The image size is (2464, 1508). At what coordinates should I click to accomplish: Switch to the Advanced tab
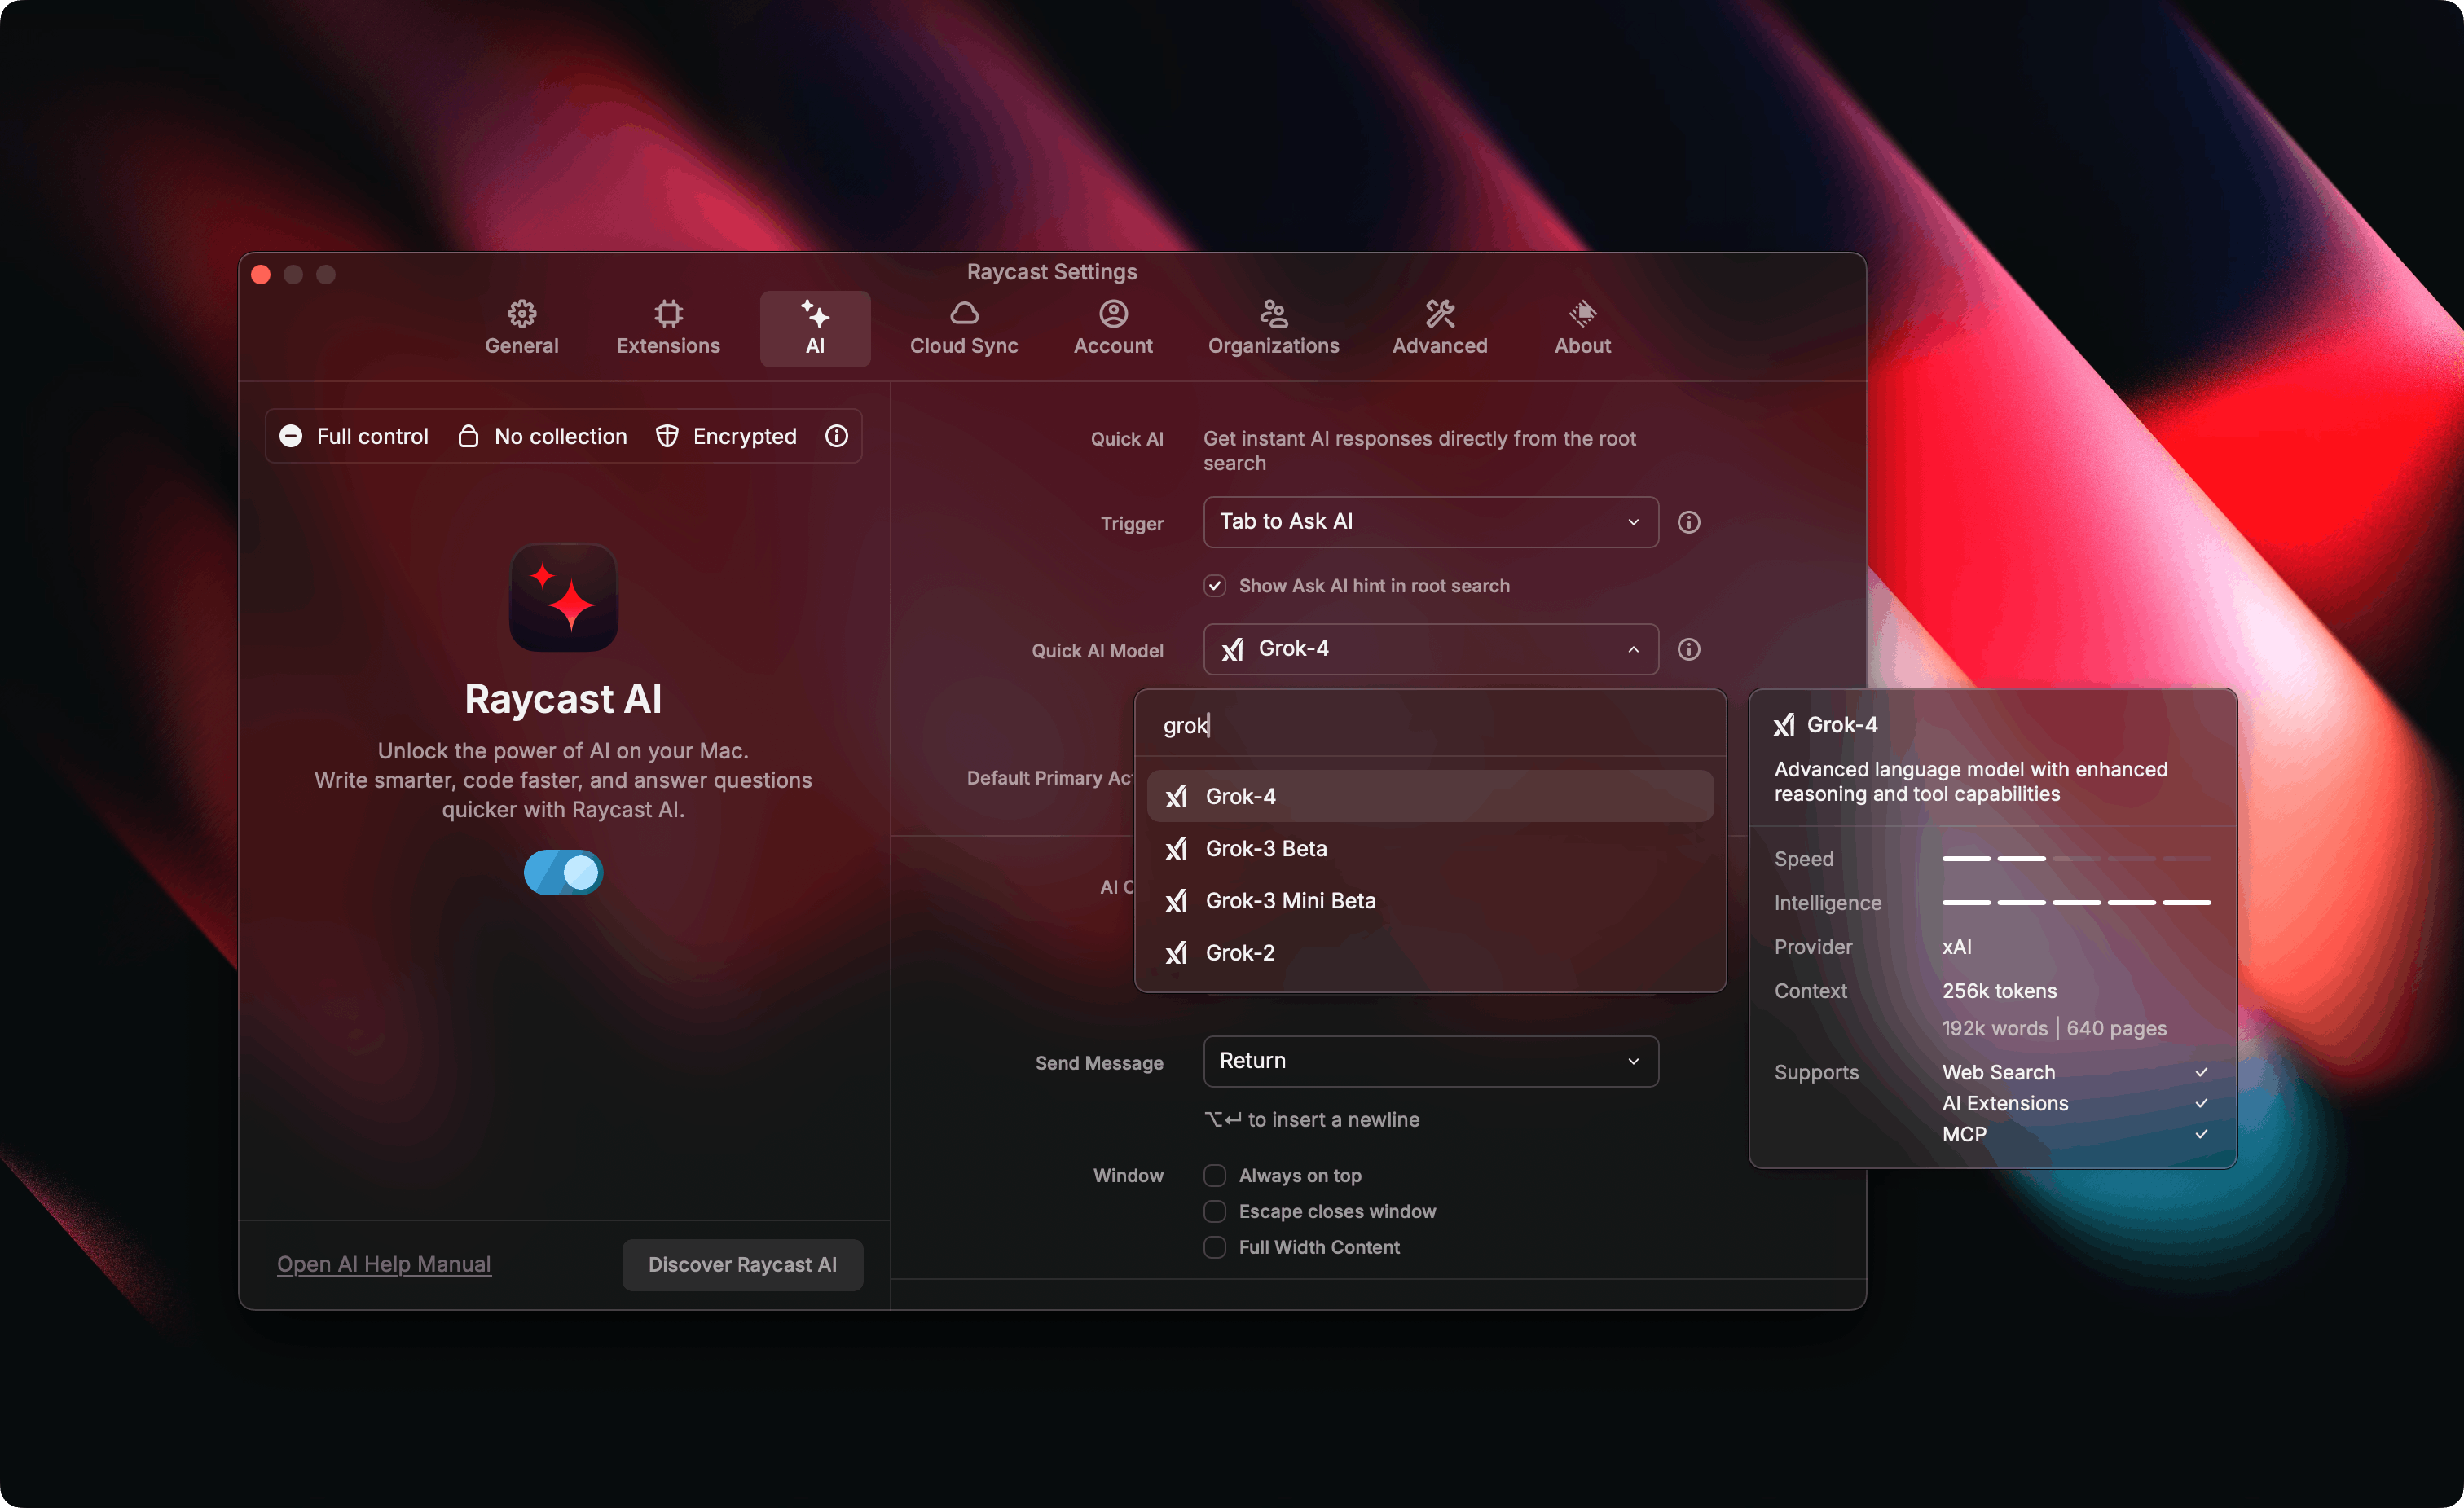(1440, 328)
